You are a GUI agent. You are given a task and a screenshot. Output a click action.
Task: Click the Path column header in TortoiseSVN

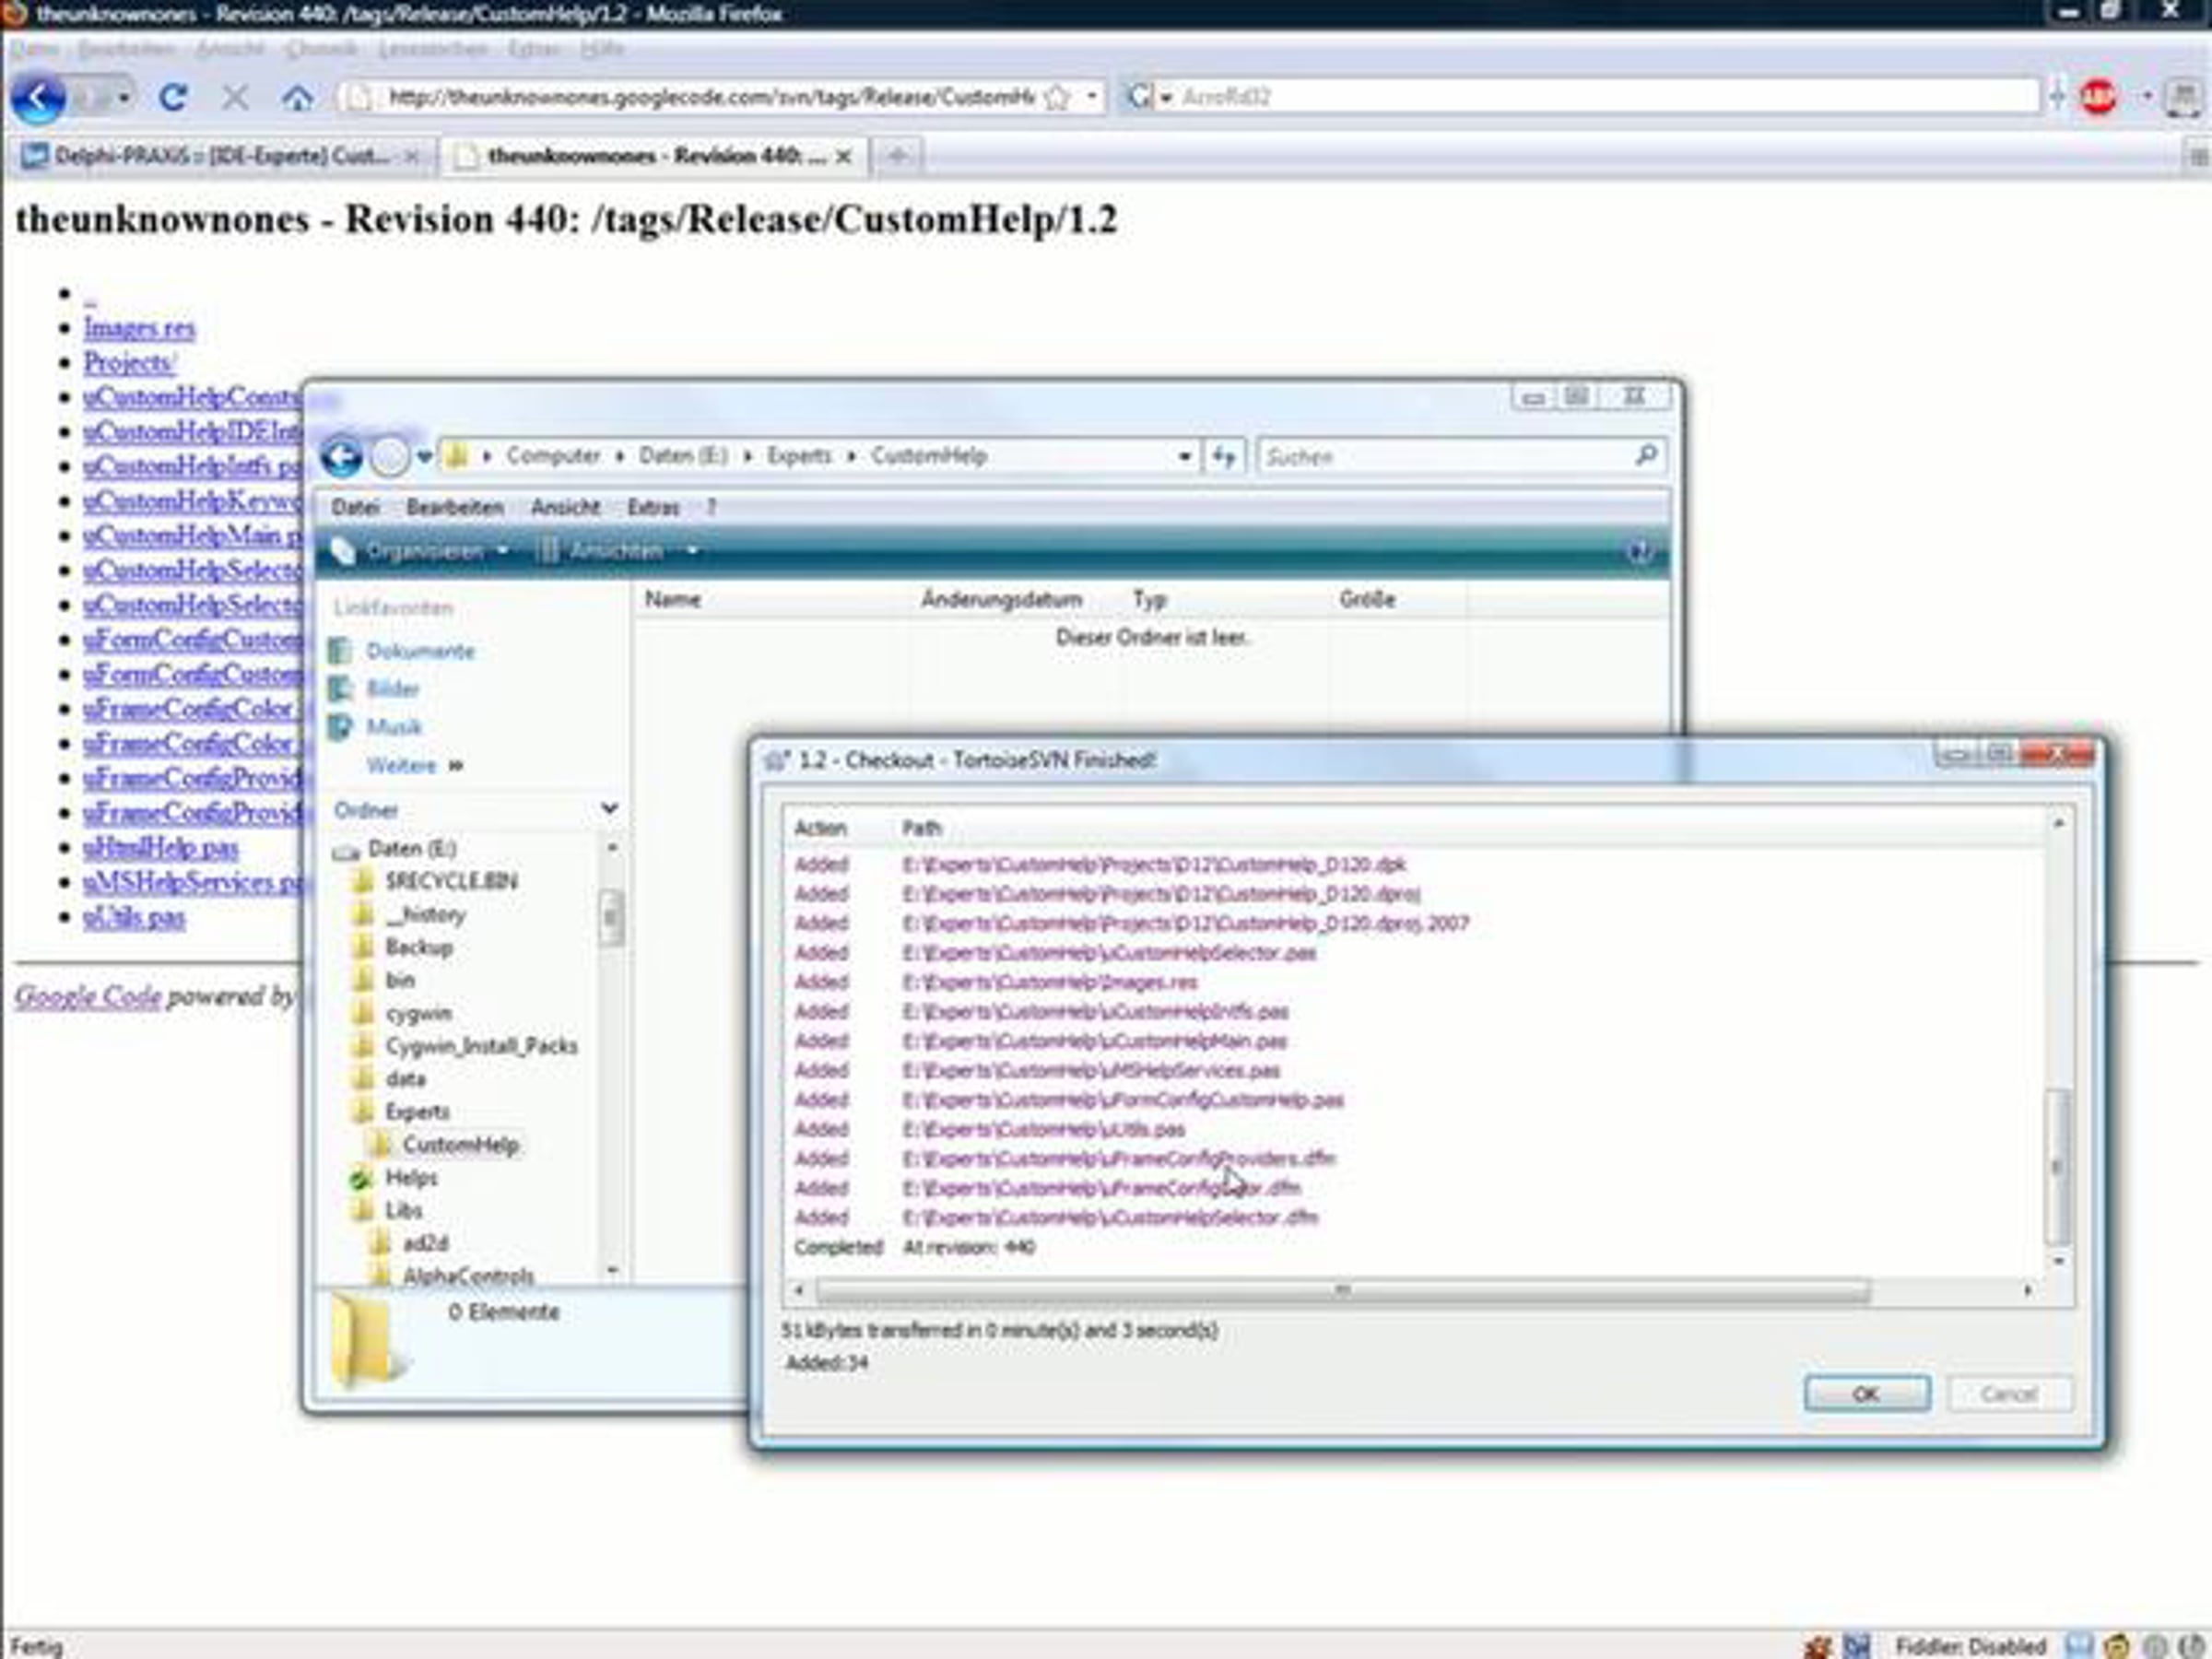pos(921,828)
